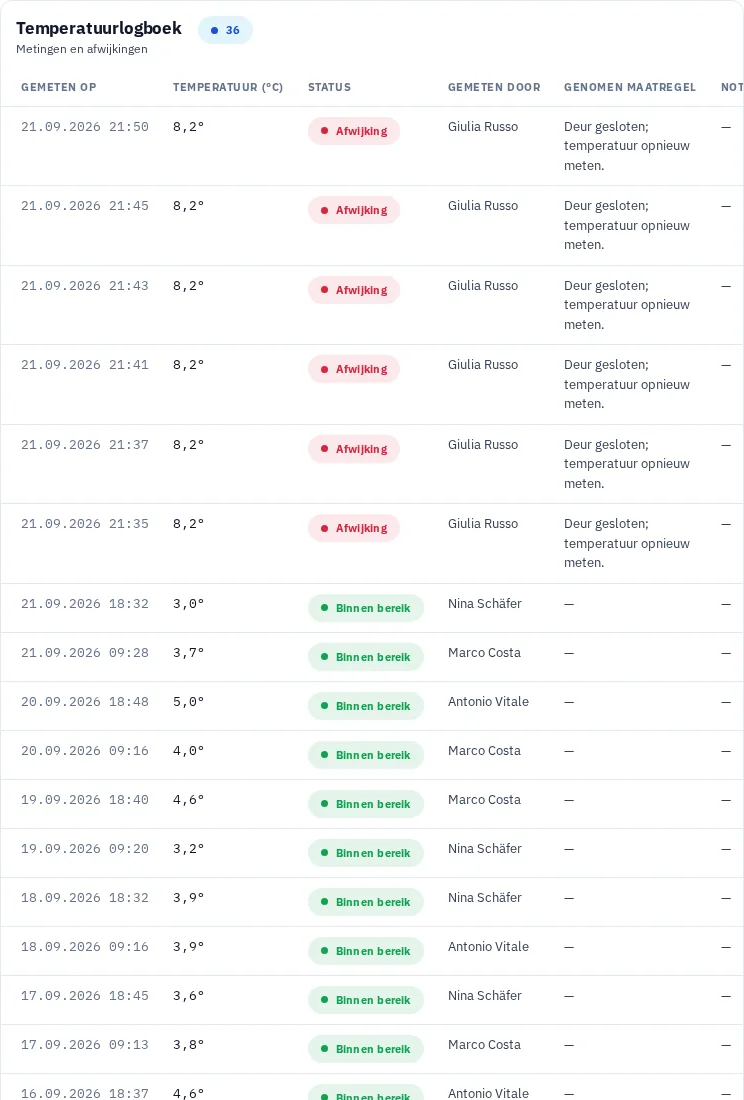
Task: Click Giulia Russo in the 21:50 row
Action: click(483, 127)
